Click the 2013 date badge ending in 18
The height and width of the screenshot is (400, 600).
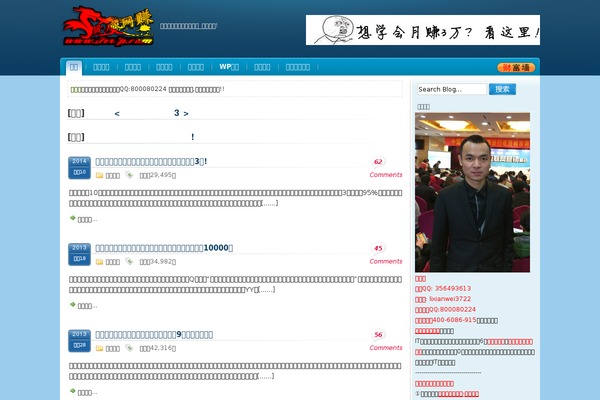coord(79,254)
